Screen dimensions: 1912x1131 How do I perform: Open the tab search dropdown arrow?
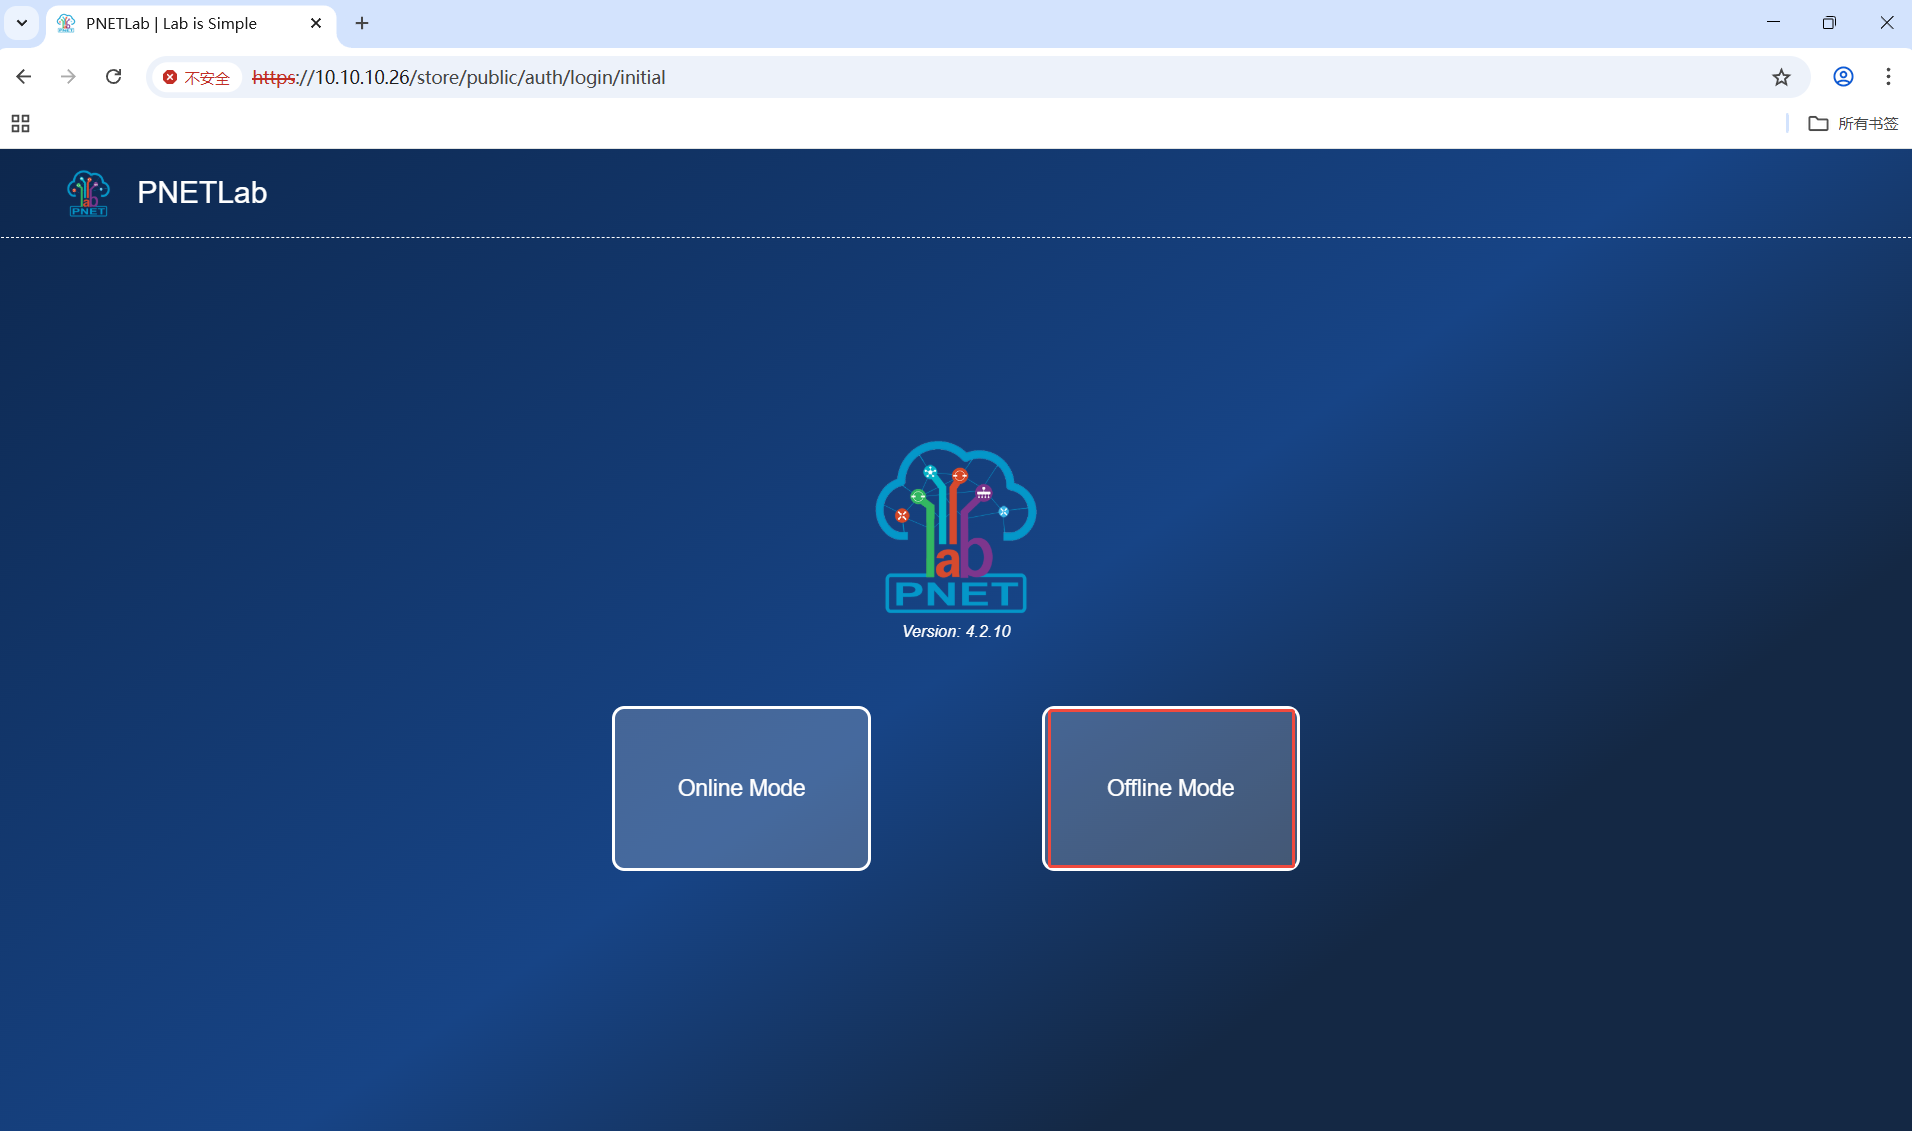click(x=22, y=23)
